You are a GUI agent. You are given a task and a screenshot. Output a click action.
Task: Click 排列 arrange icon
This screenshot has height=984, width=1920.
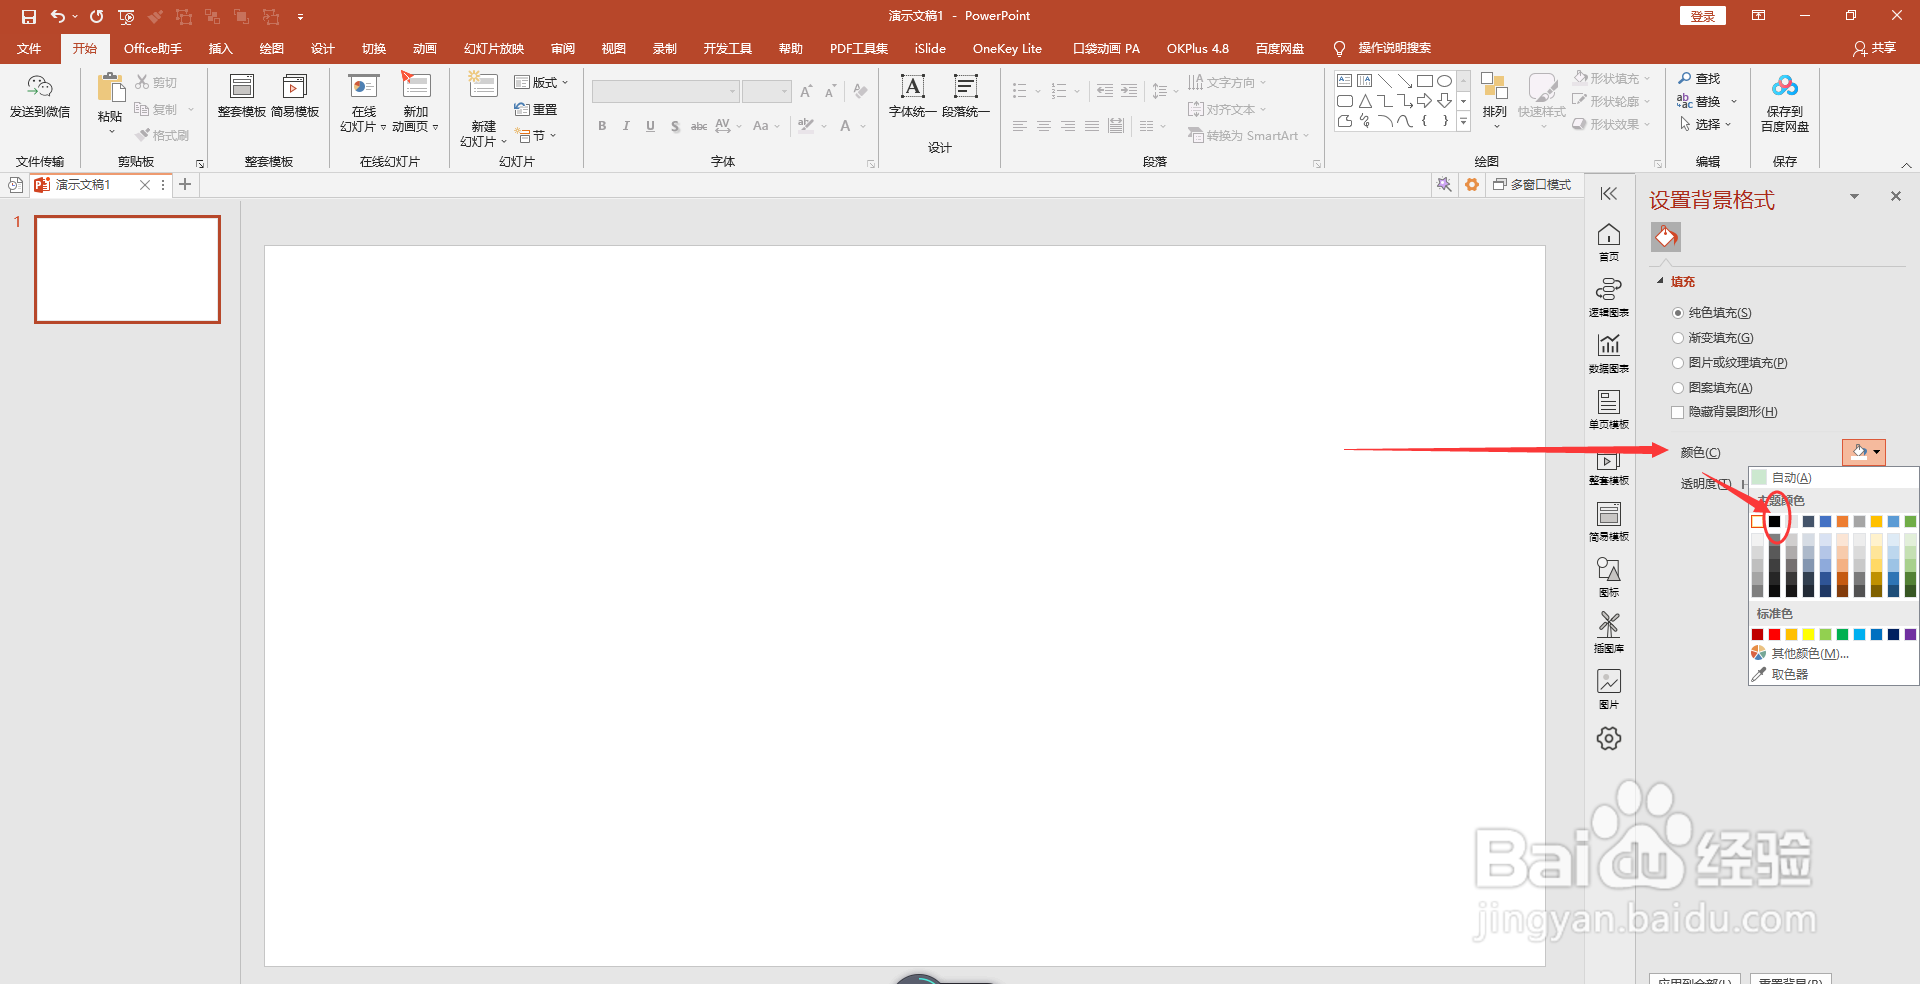1494,86
